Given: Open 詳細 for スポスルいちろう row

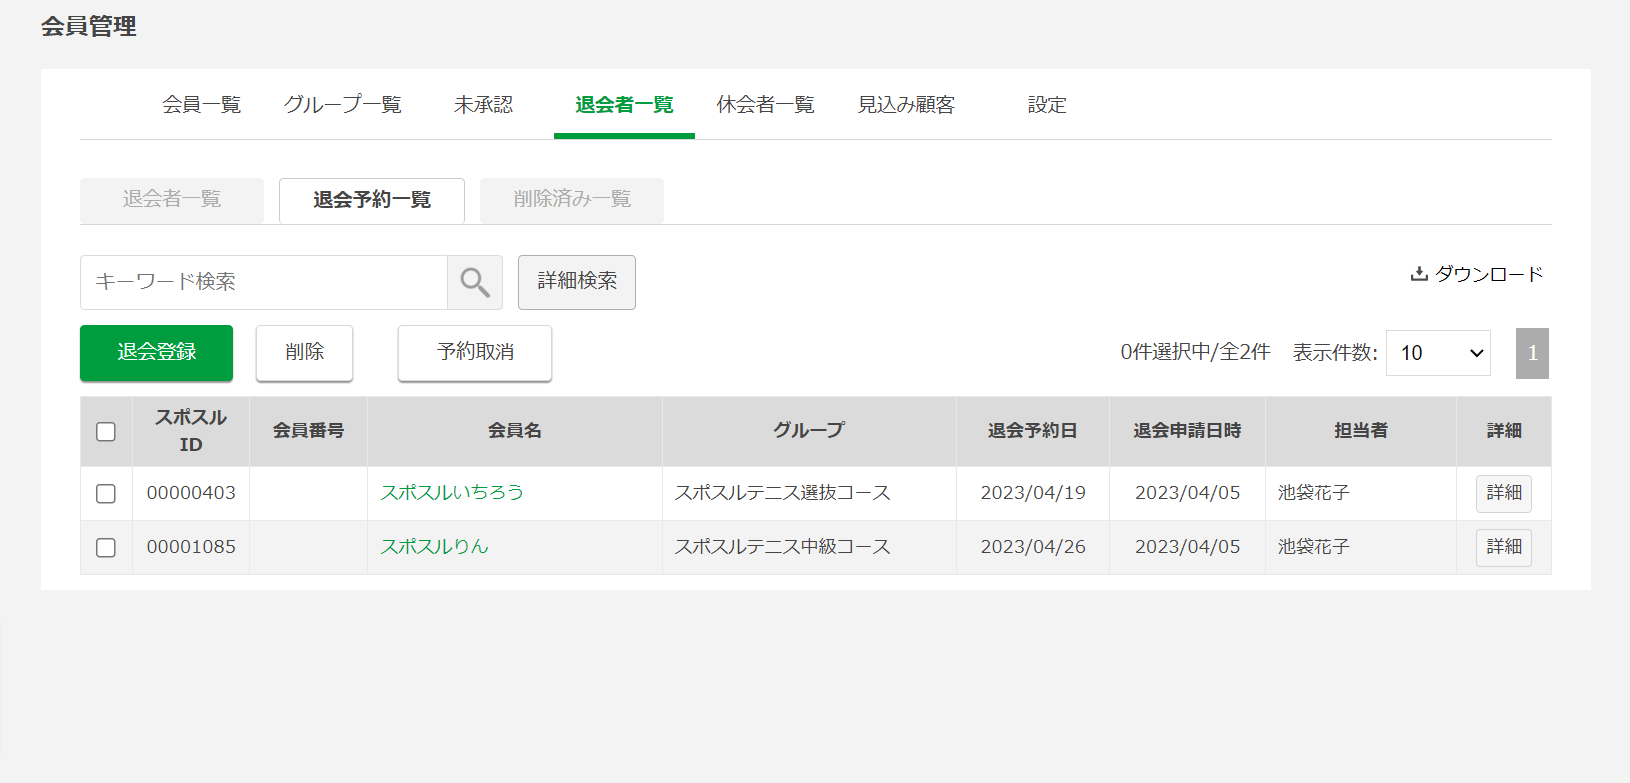Looking at the screenshot, I should (x=1504, y=493).
